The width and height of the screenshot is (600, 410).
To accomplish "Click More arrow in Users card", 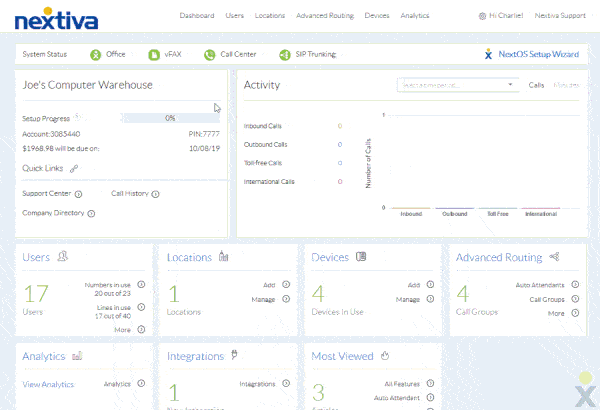I will click(141, 329).
